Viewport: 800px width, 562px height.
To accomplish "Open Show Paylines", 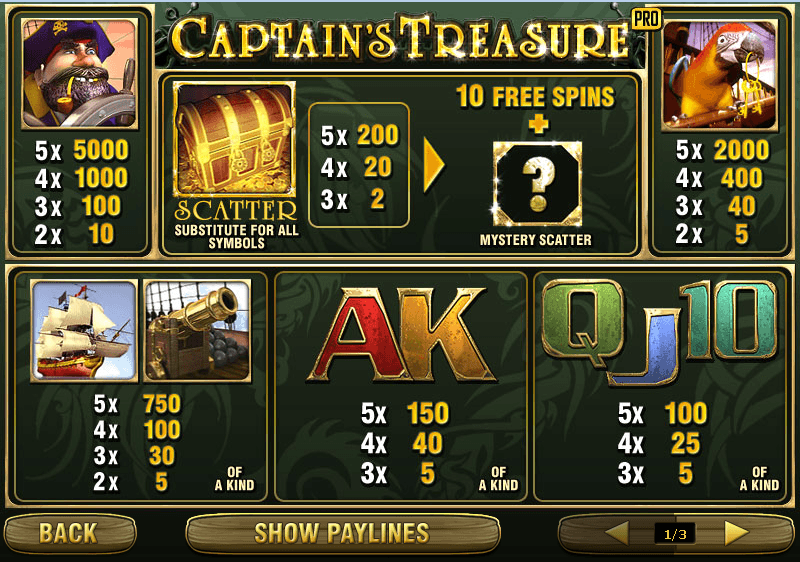I will coord(343,533).
